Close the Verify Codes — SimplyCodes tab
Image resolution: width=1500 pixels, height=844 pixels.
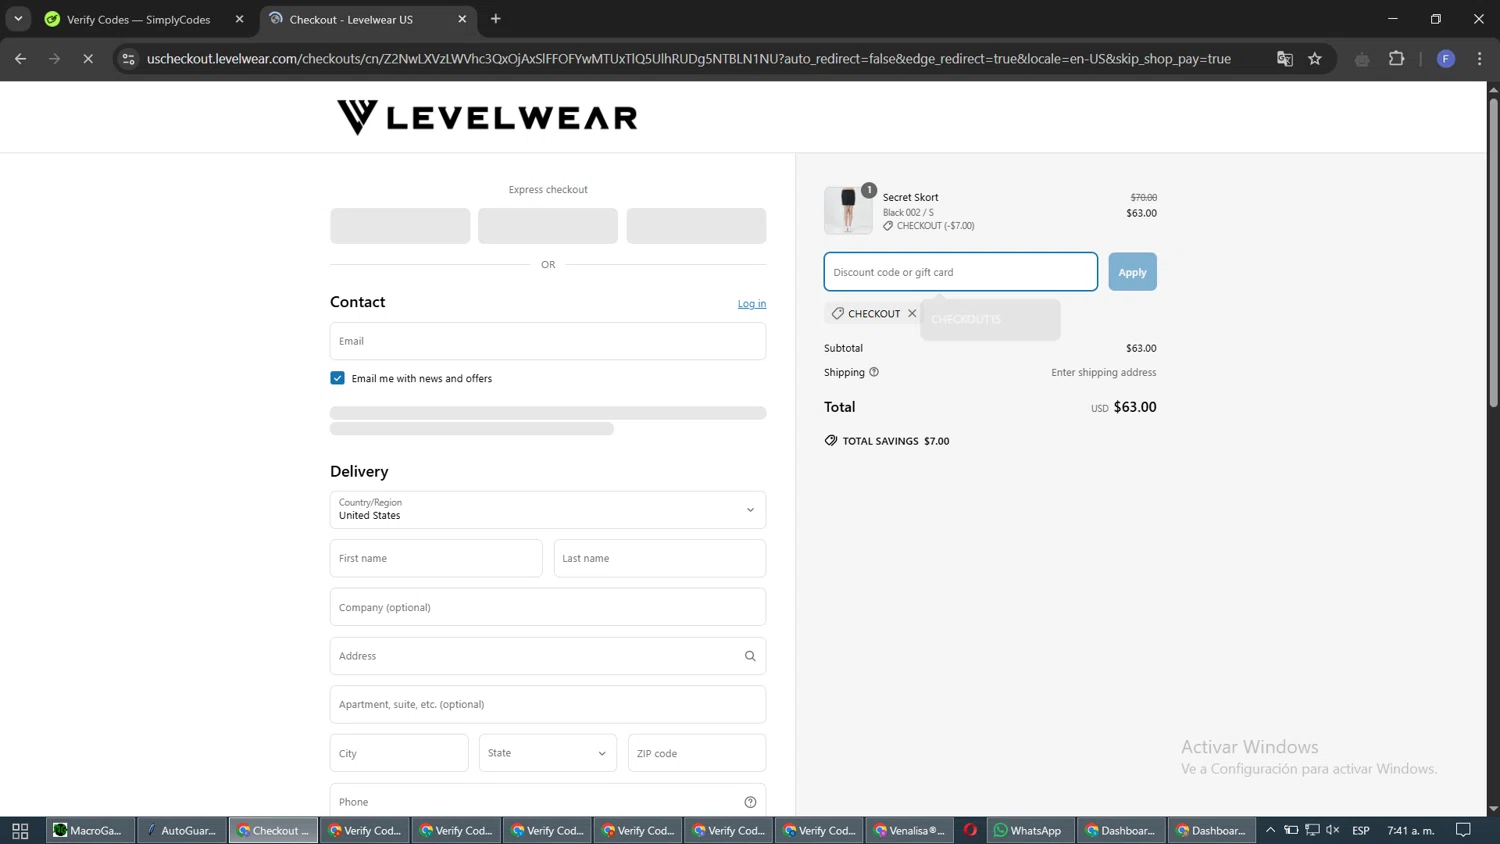pyautogui.click(x=239, y=19)
